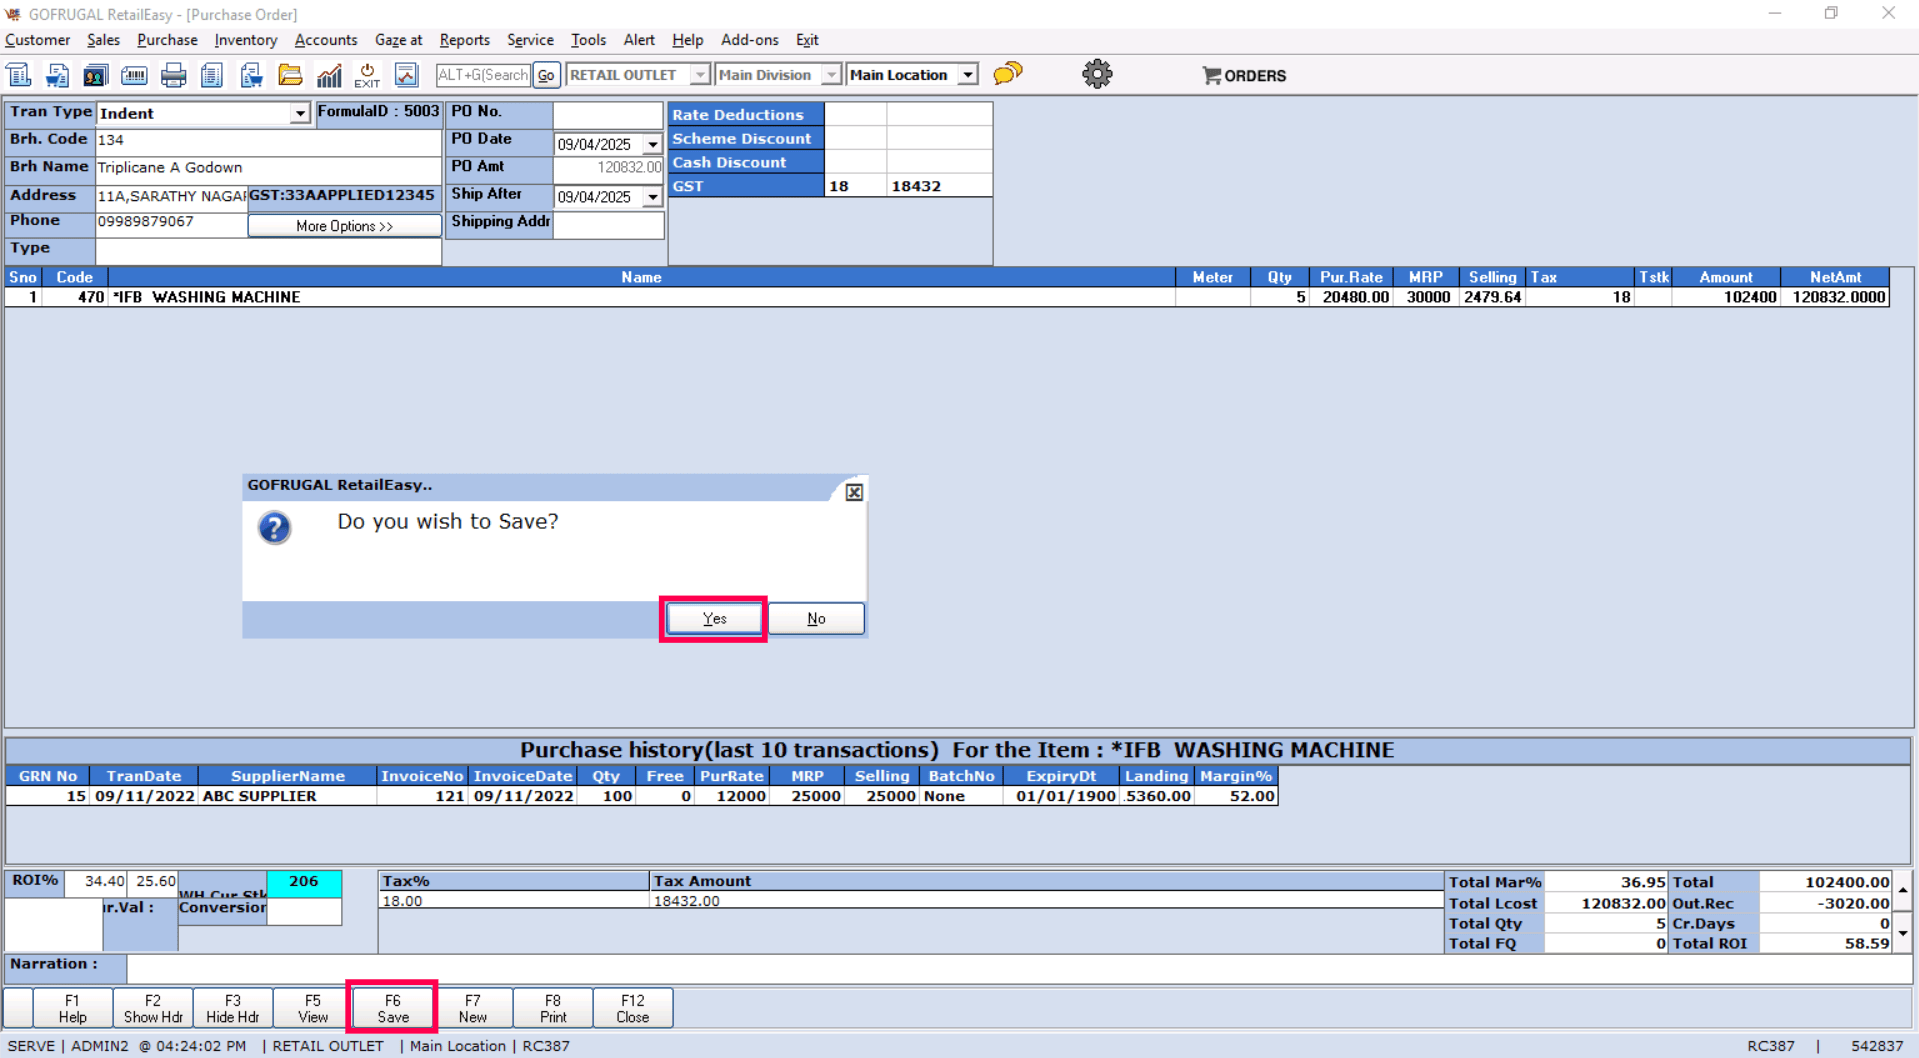1919x1058 pixels.
Task: Click the F1 Help button
Action: (72, 1008)
